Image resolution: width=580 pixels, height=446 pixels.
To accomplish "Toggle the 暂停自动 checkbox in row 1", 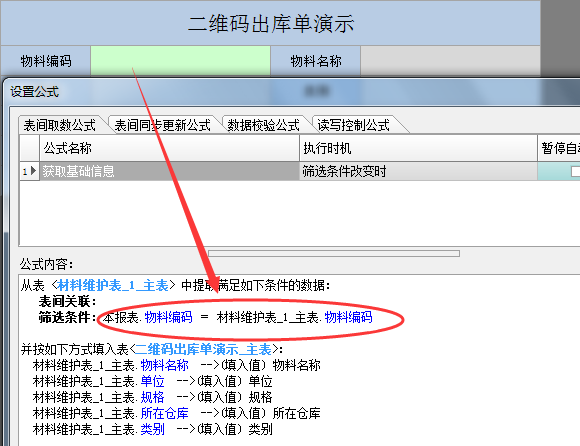I will pyautogui.click(x=575, y=172).
